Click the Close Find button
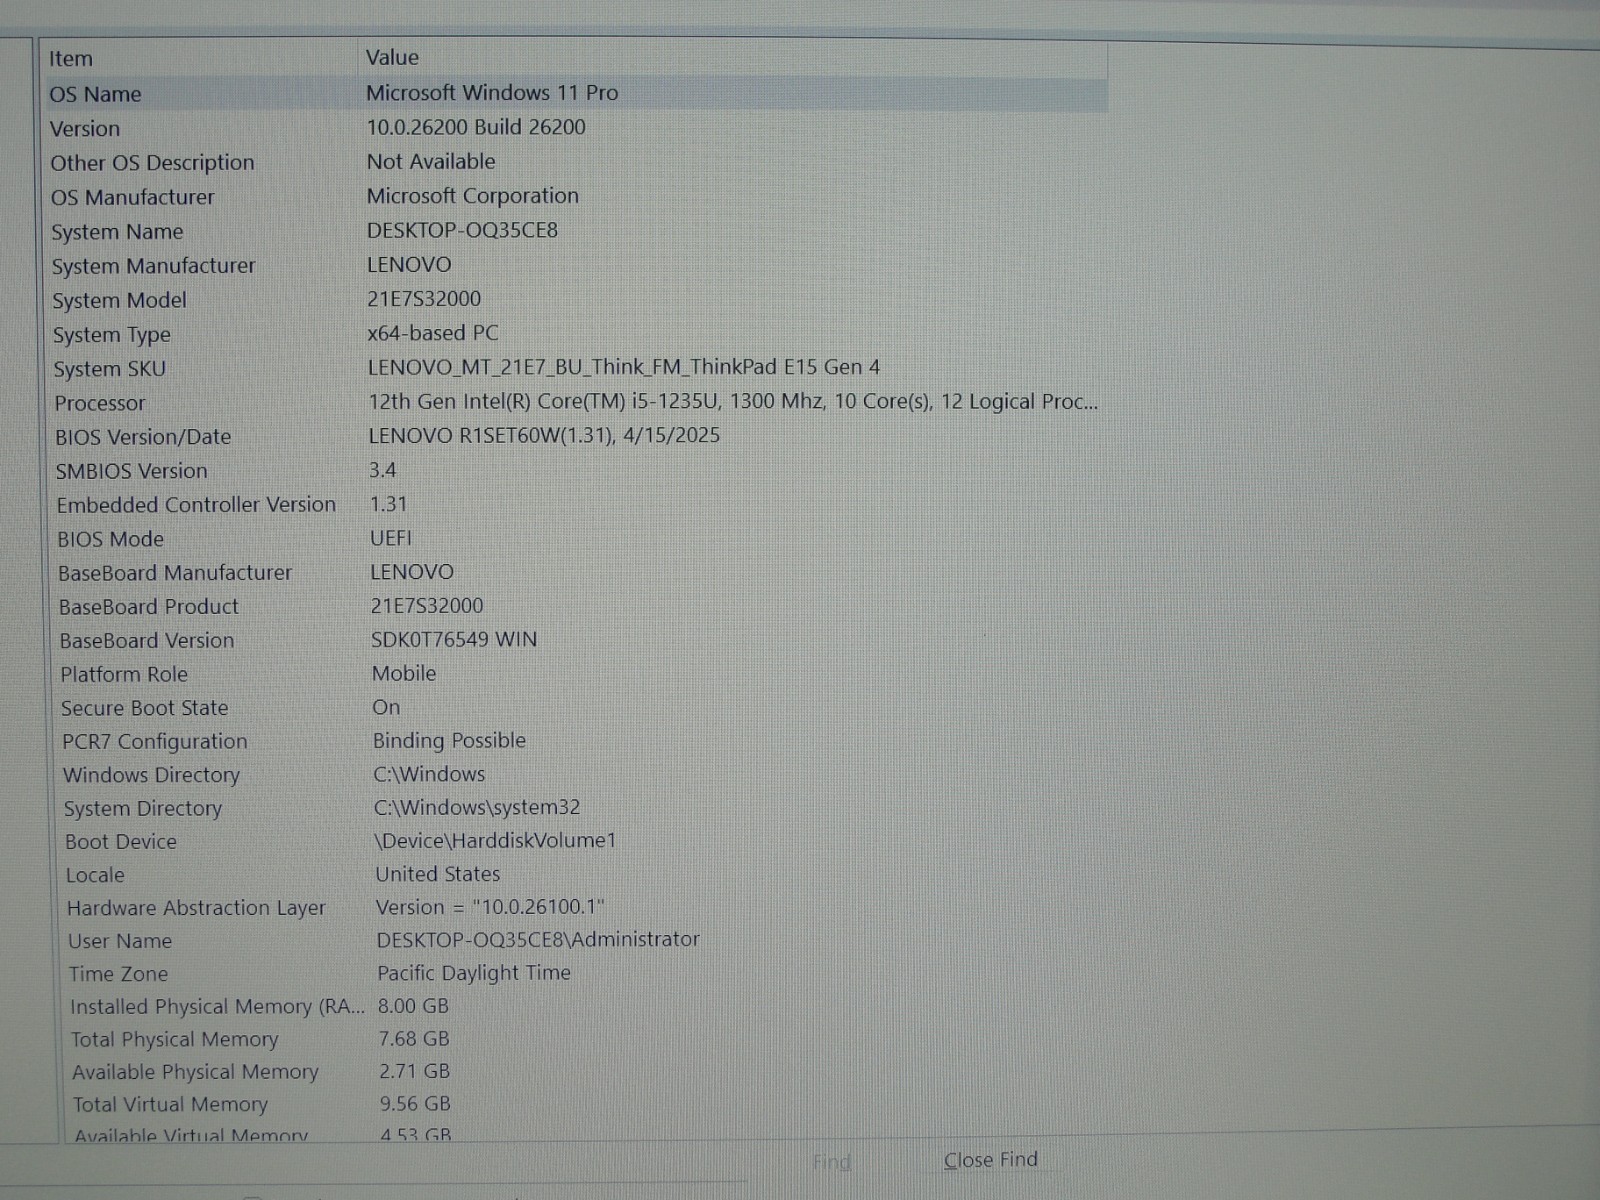 click(x=990, y=1160)
